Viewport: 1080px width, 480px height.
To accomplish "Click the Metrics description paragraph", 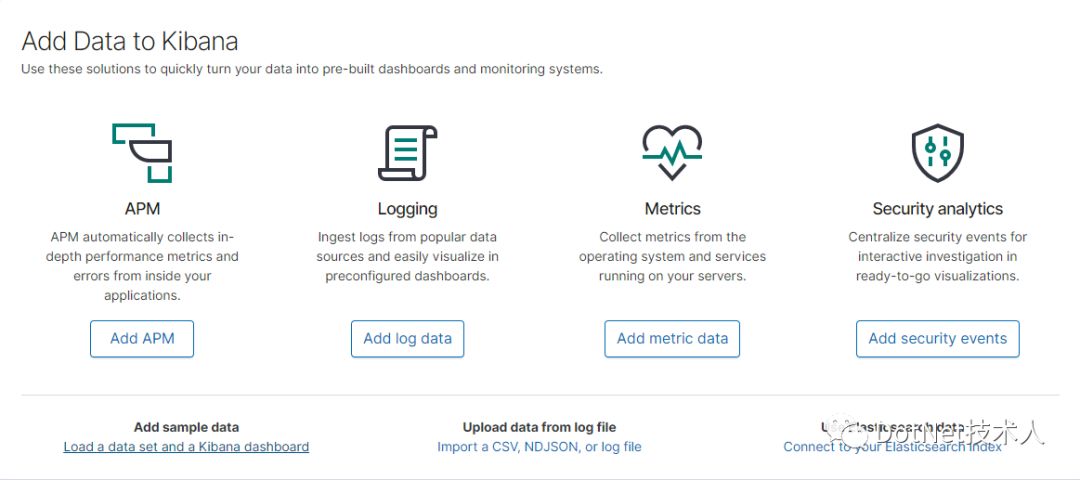I will point(672,257).
